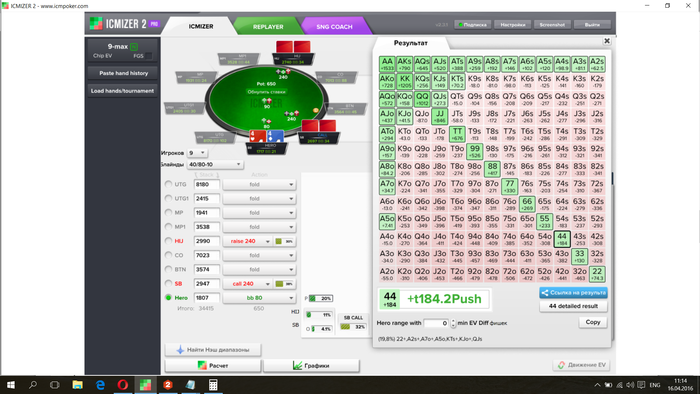The image size is (700, 394).
Task: Open the HJ raise 240 action dropdown
Action: coord(247,241)
